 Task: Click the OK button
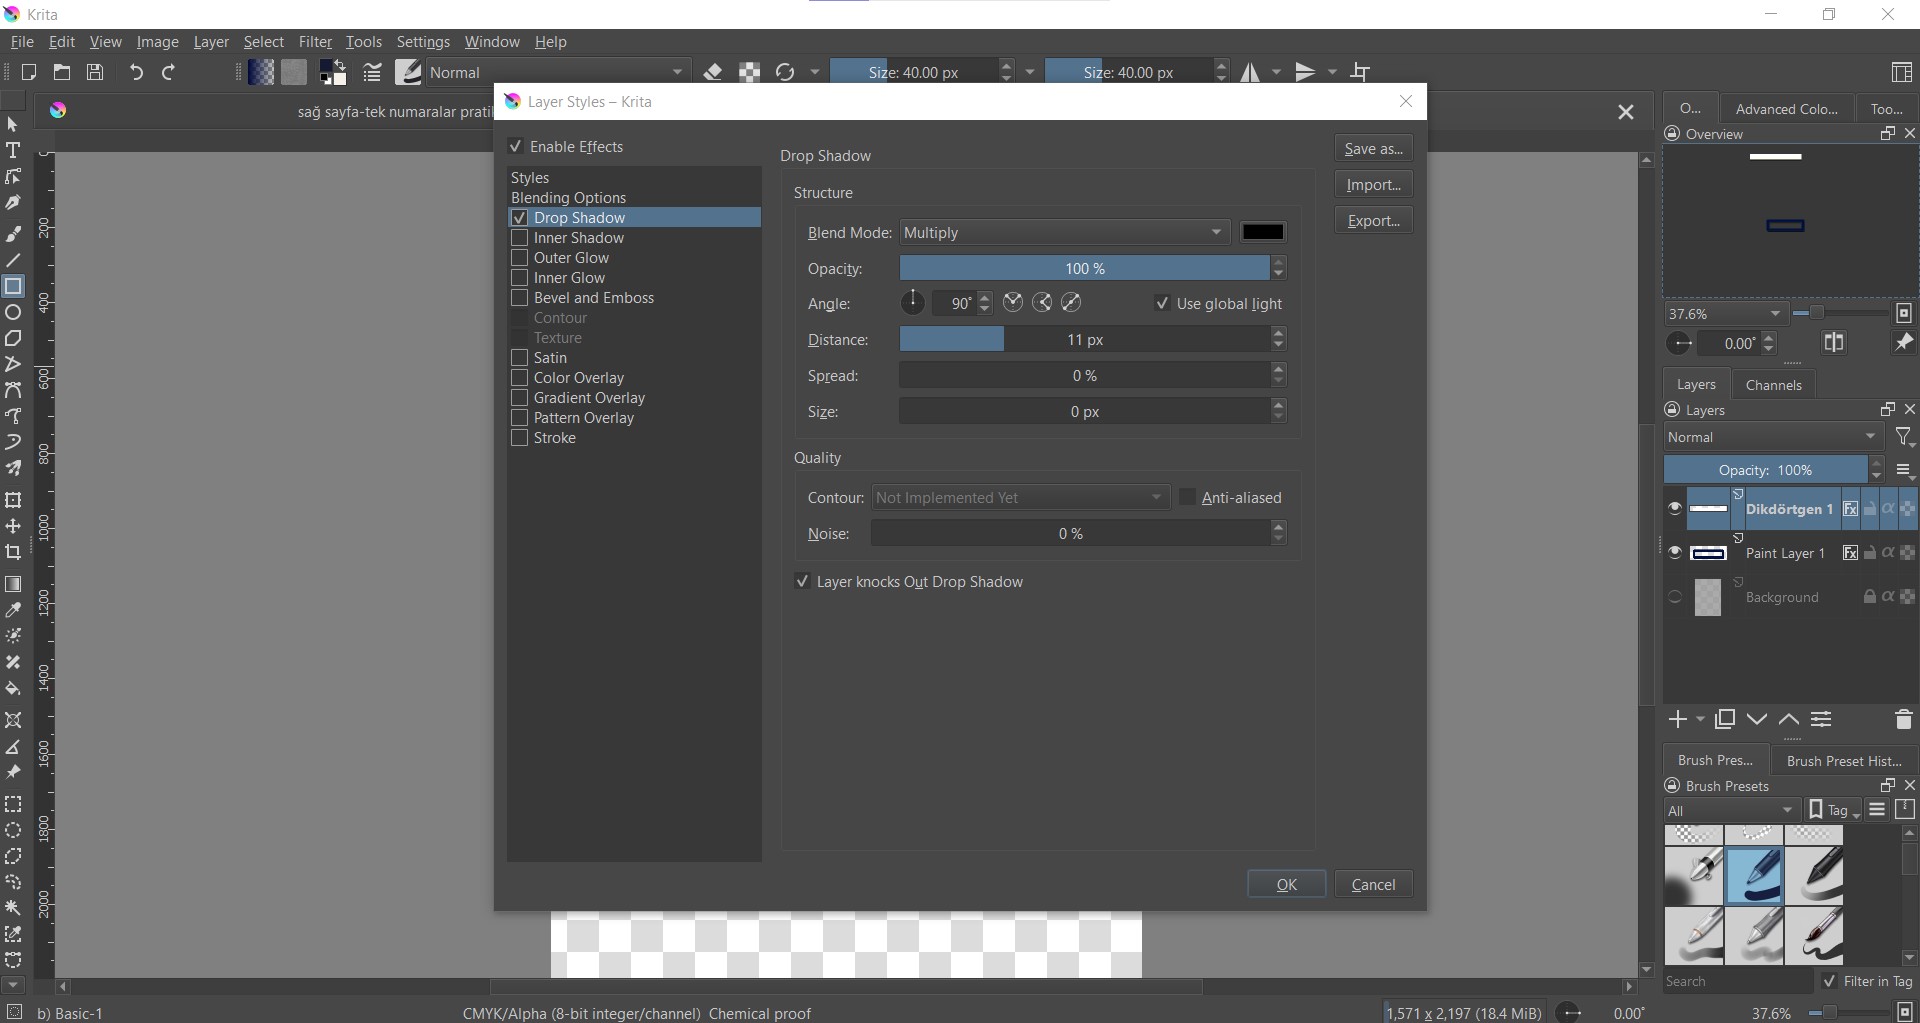click(x=1286, y=884)
